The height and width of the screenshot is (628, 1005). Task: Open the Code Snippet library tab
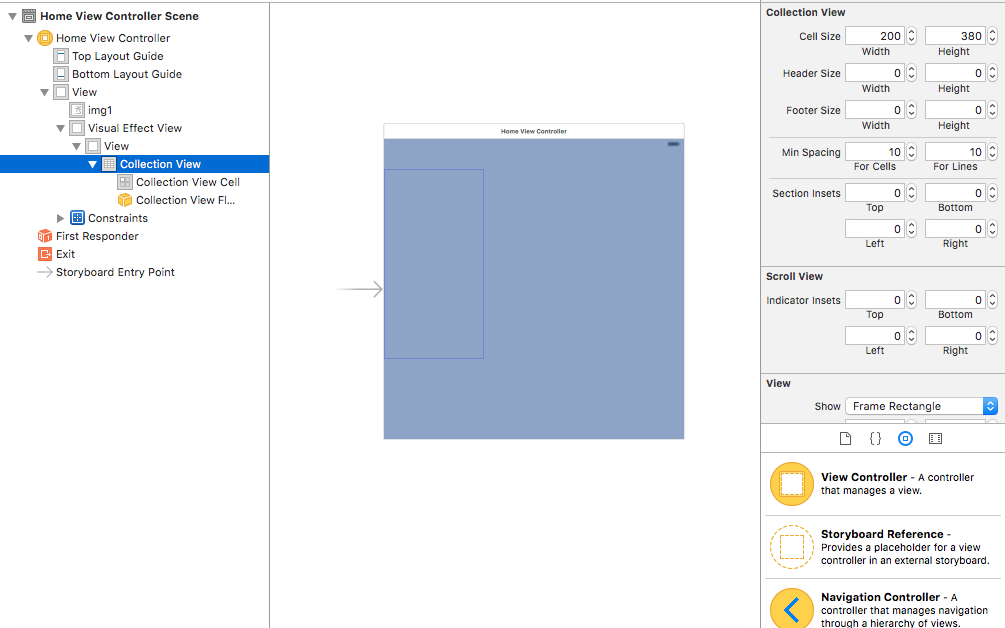coord(875,438)
